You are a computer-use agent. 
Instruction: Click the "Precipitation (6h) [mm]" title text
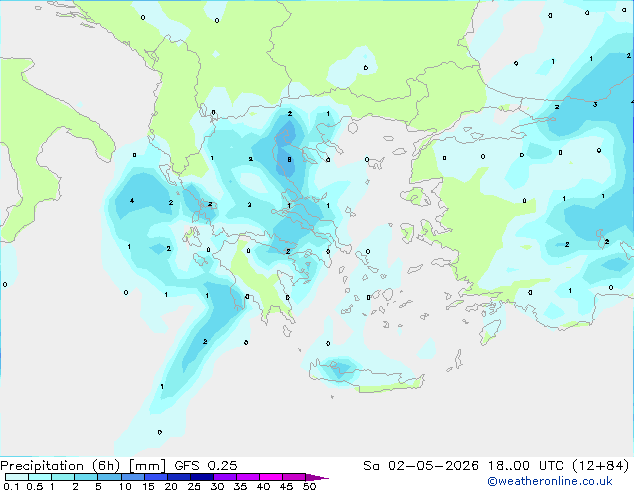point(82,466)
